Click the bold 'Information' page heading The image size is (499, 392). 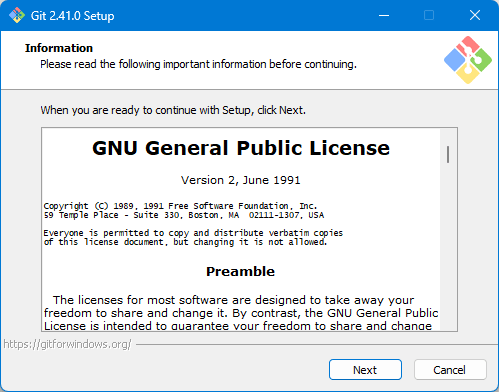59,48
